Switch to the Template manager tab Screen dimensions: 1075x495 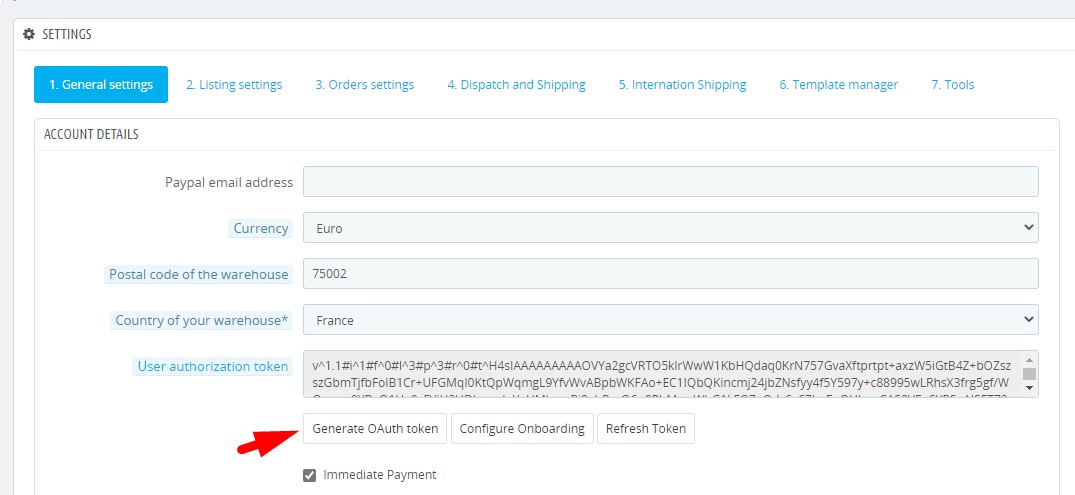tap(838, 85)
